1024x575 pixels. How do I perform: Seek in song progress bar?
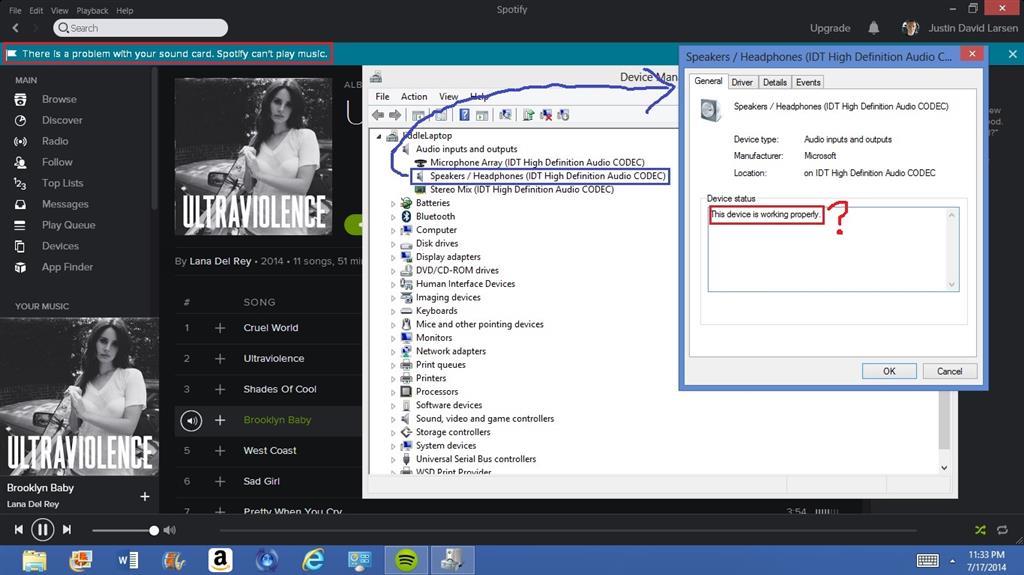pyautogui.click(x=568, y=531)
